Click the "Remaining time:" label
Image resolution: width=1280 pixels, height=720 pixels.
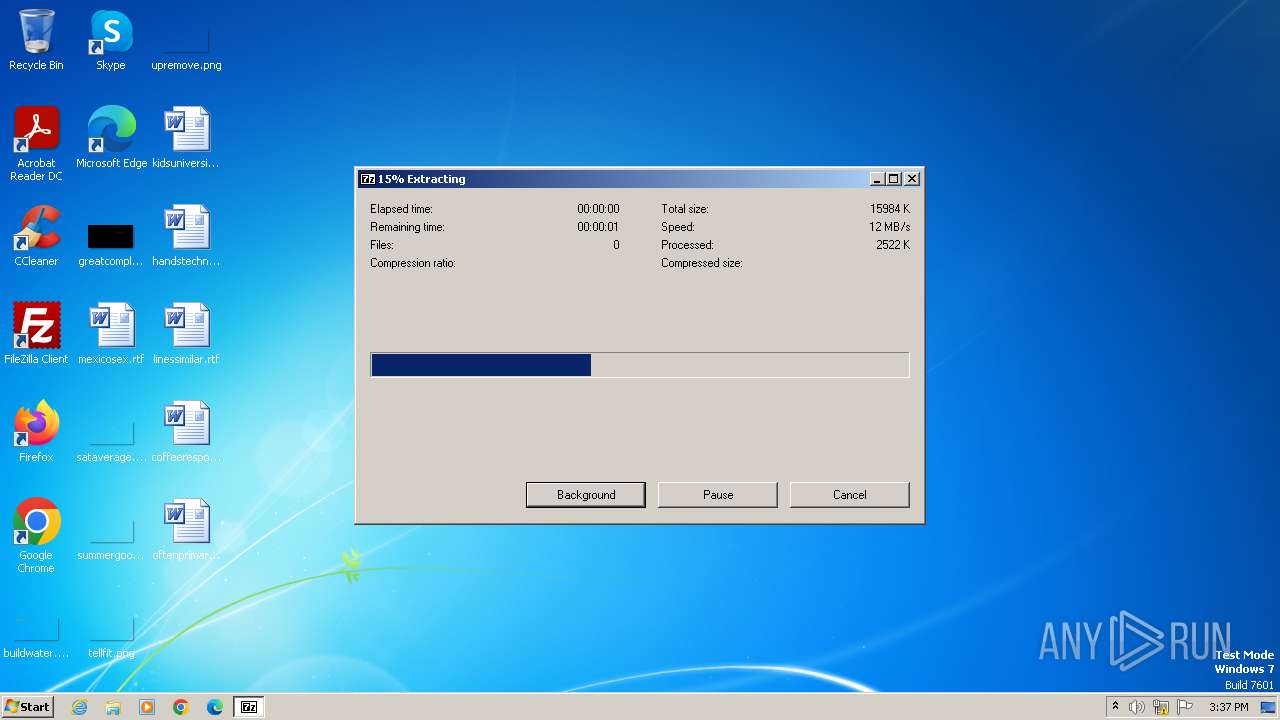point(407,227)
